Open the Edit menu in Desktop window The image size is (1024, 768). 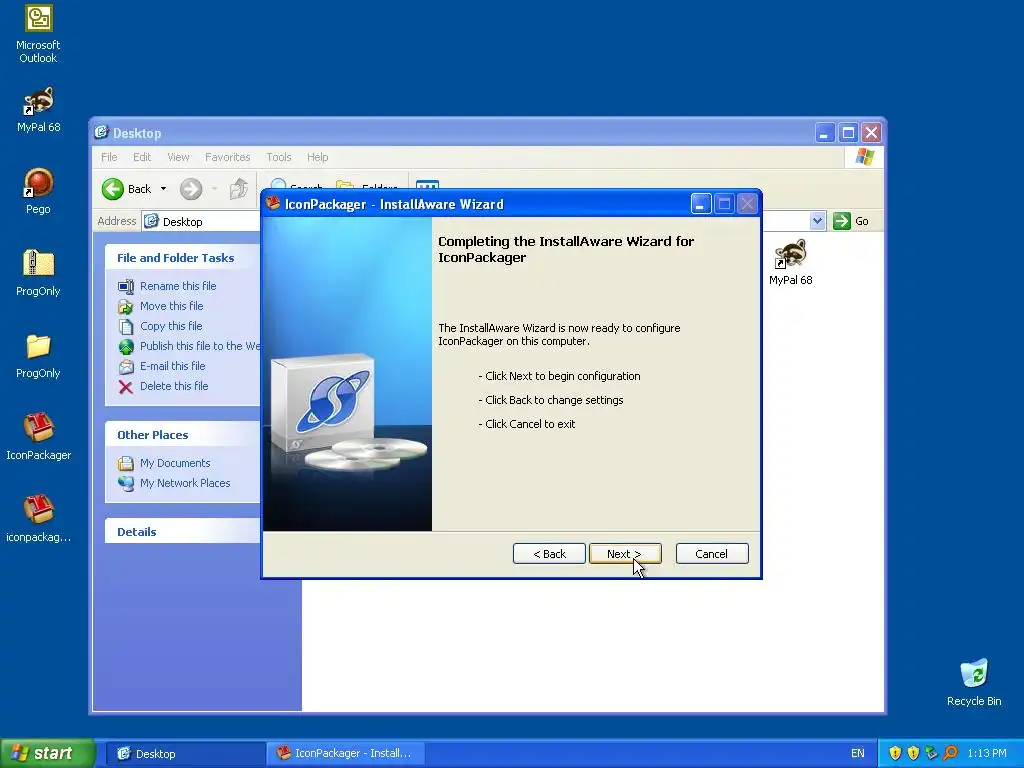(142, 157)
